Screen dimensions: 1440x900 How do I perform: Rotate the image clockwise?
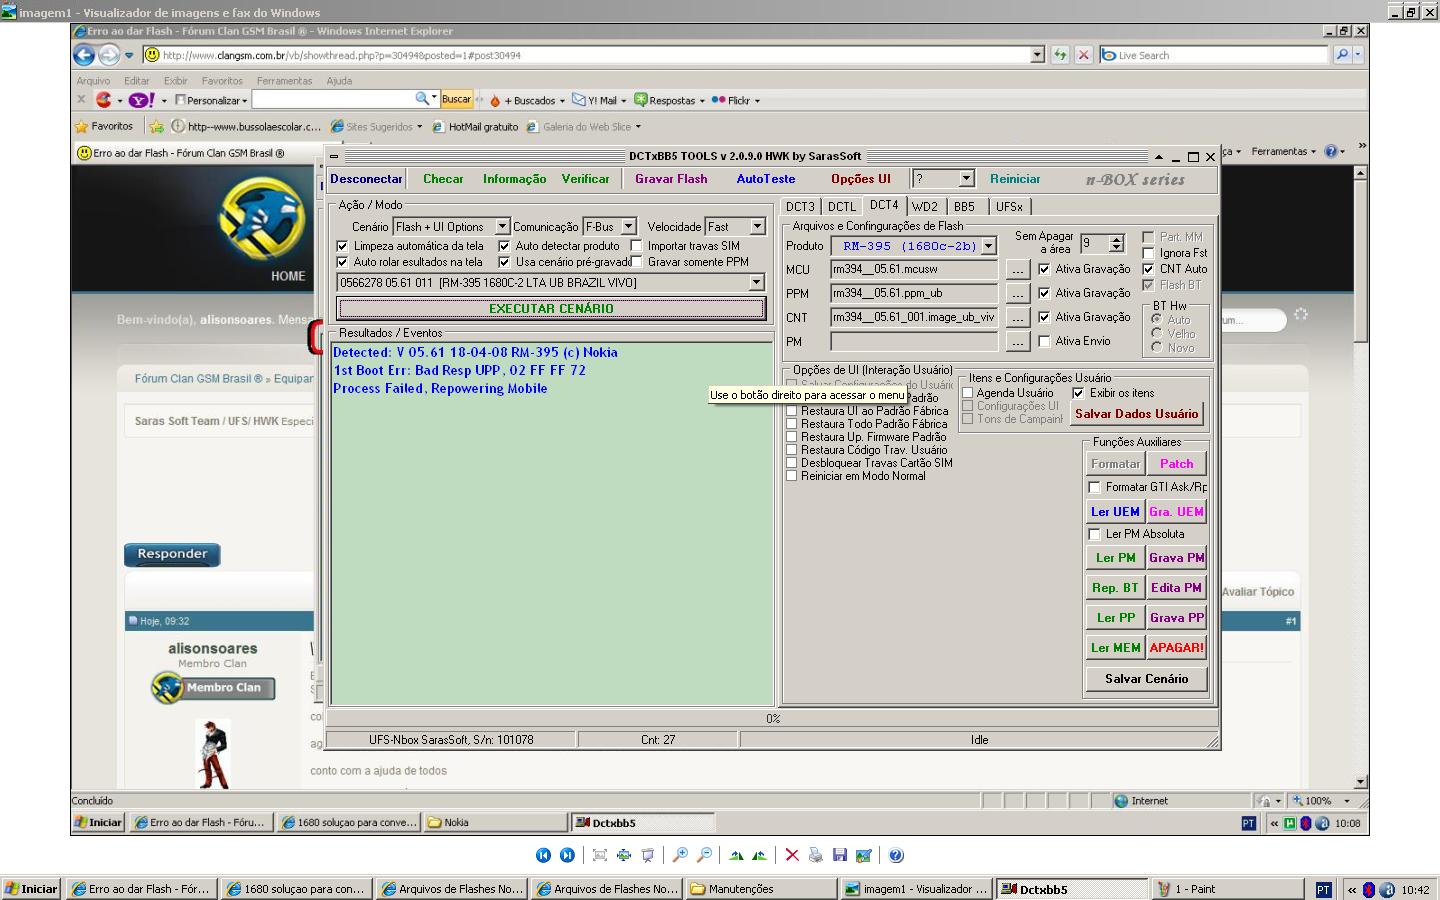pyautogui.click(x=736, y=855)
